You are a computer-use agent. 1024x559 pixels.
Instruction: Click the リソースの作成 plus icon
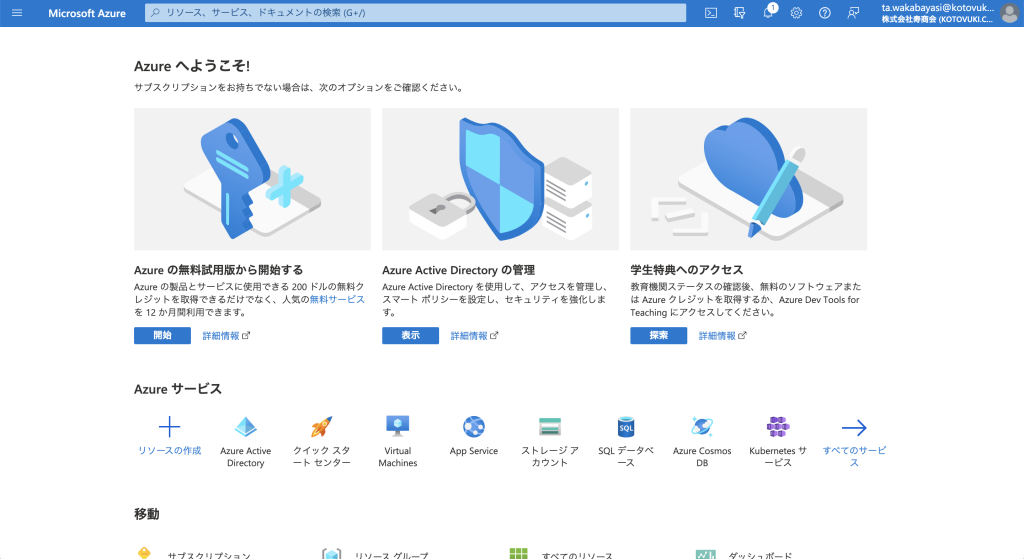169,427
